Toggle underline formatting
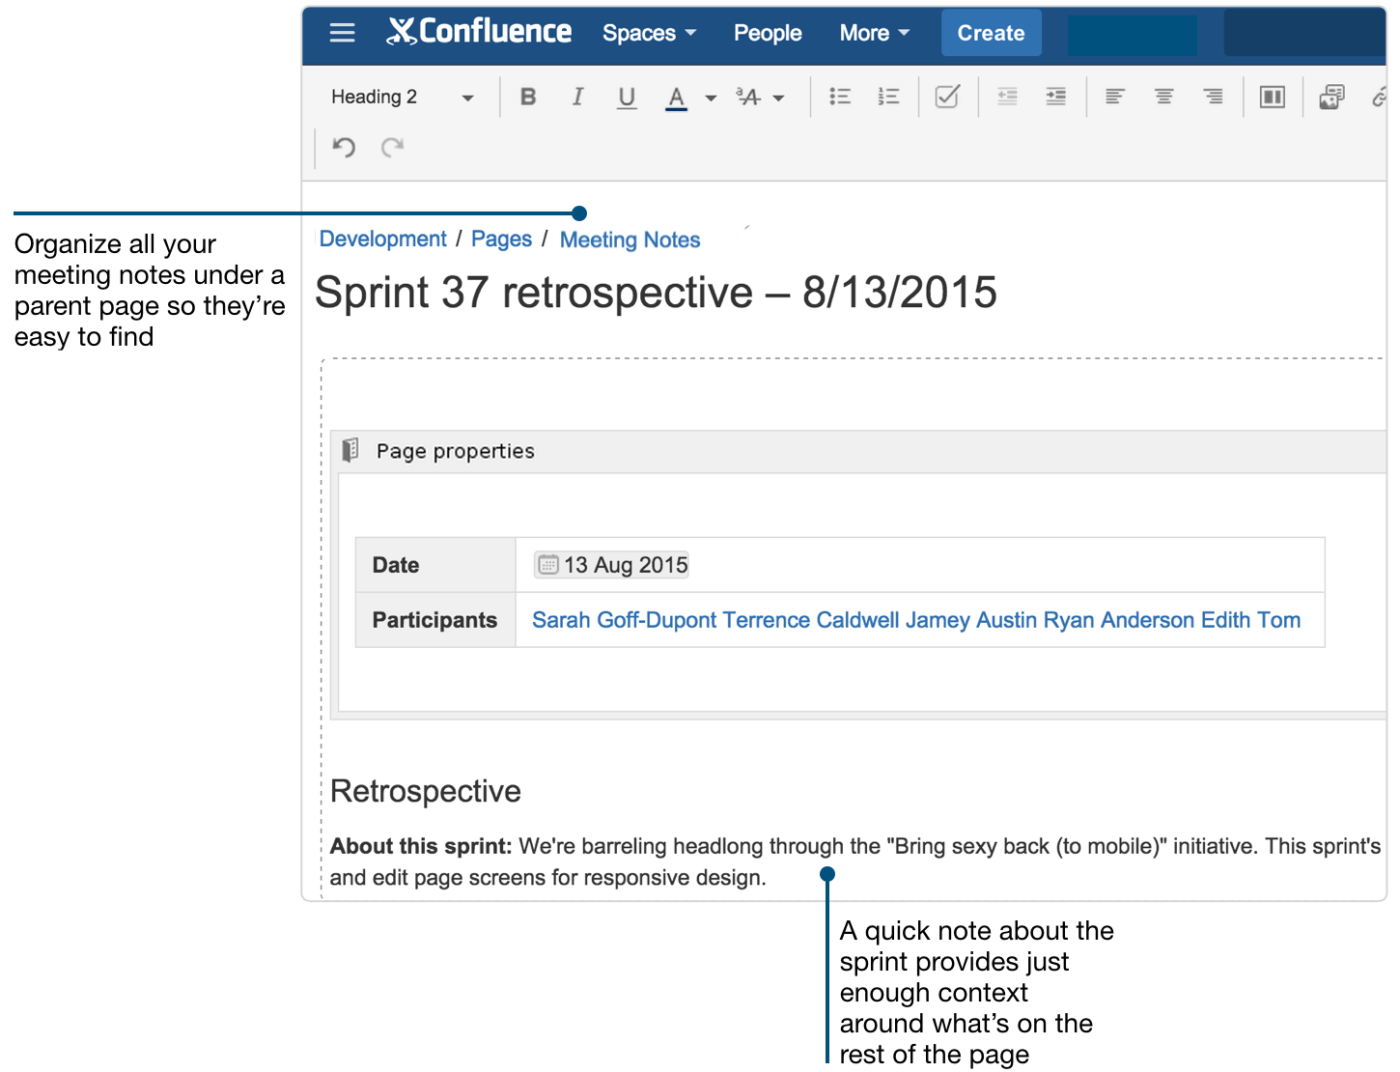 [627, 96]
